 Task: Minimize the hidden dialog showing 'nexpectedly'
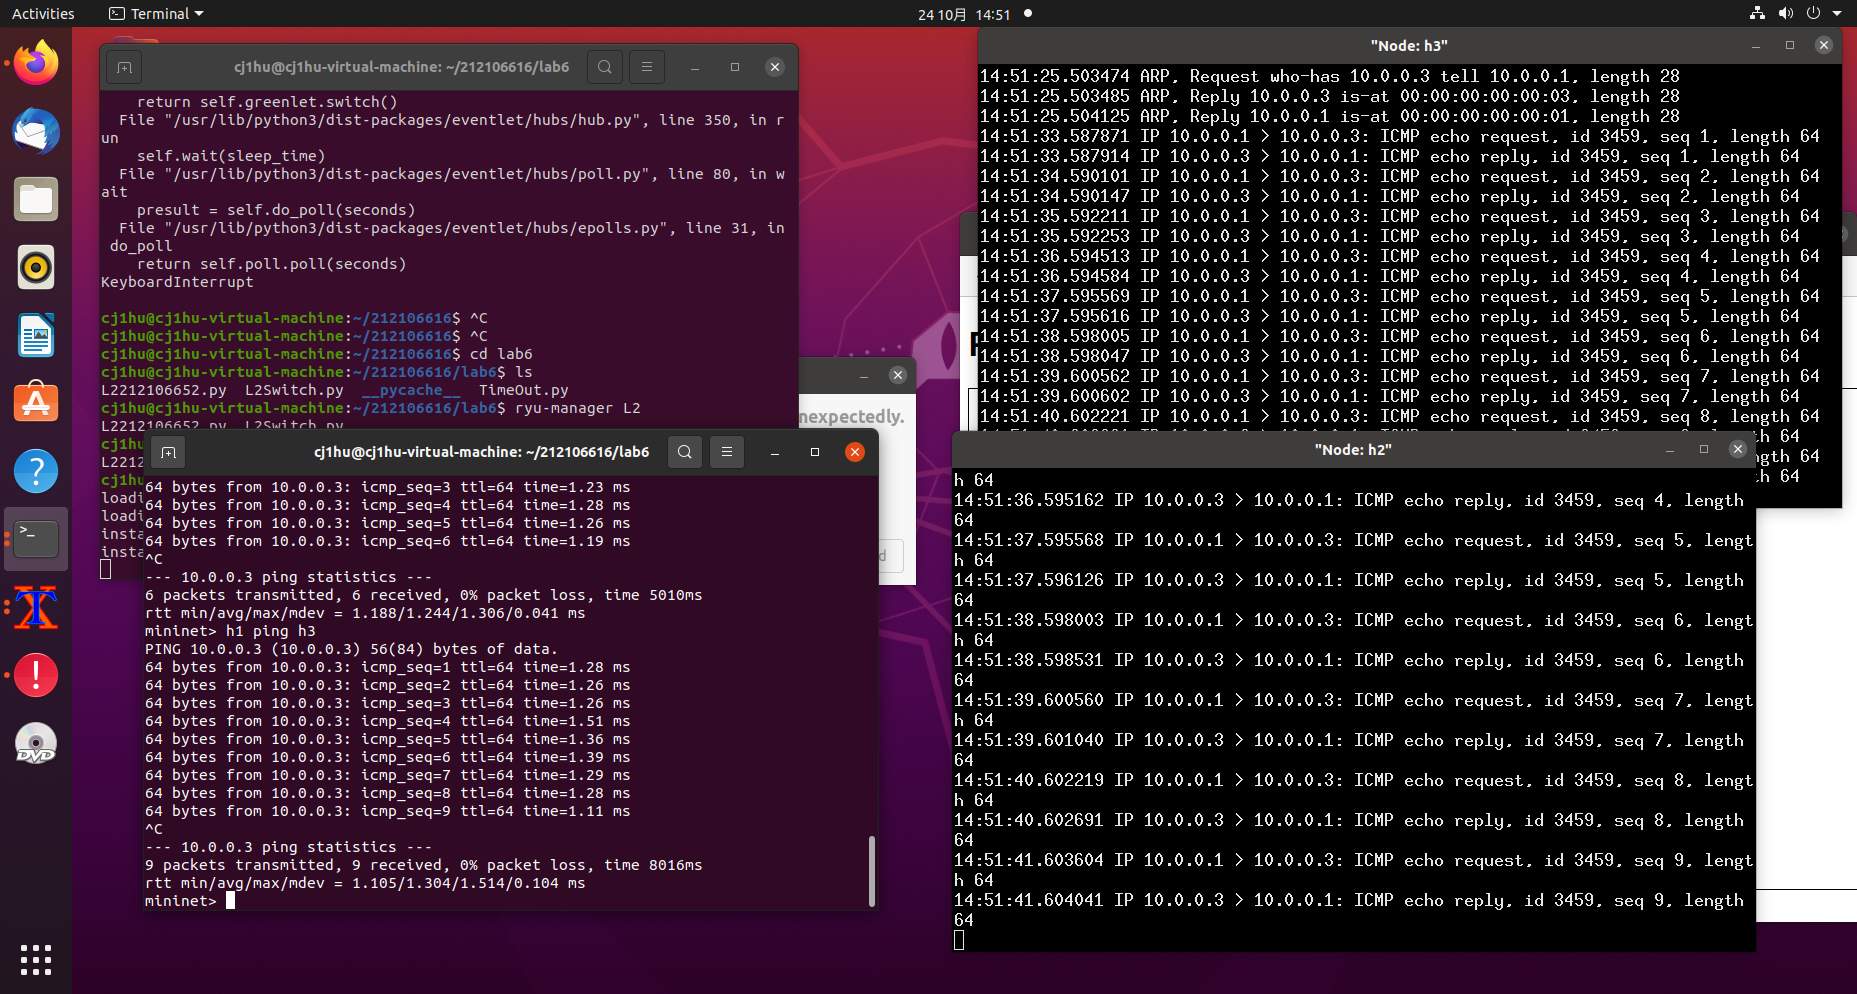coord(864,375)
